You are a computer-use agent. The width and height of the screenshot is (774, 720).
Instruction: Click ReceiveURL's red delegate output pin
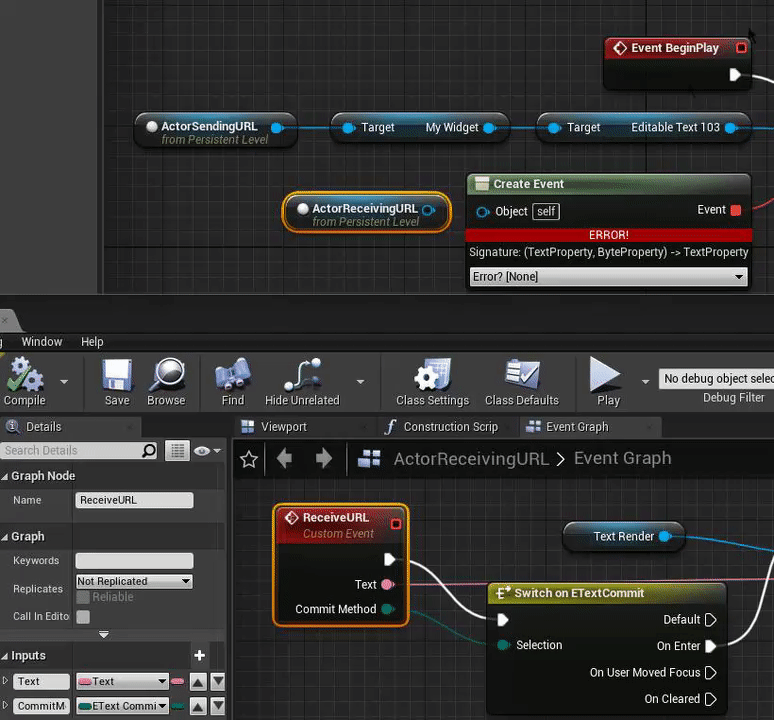tap(396, 524)
